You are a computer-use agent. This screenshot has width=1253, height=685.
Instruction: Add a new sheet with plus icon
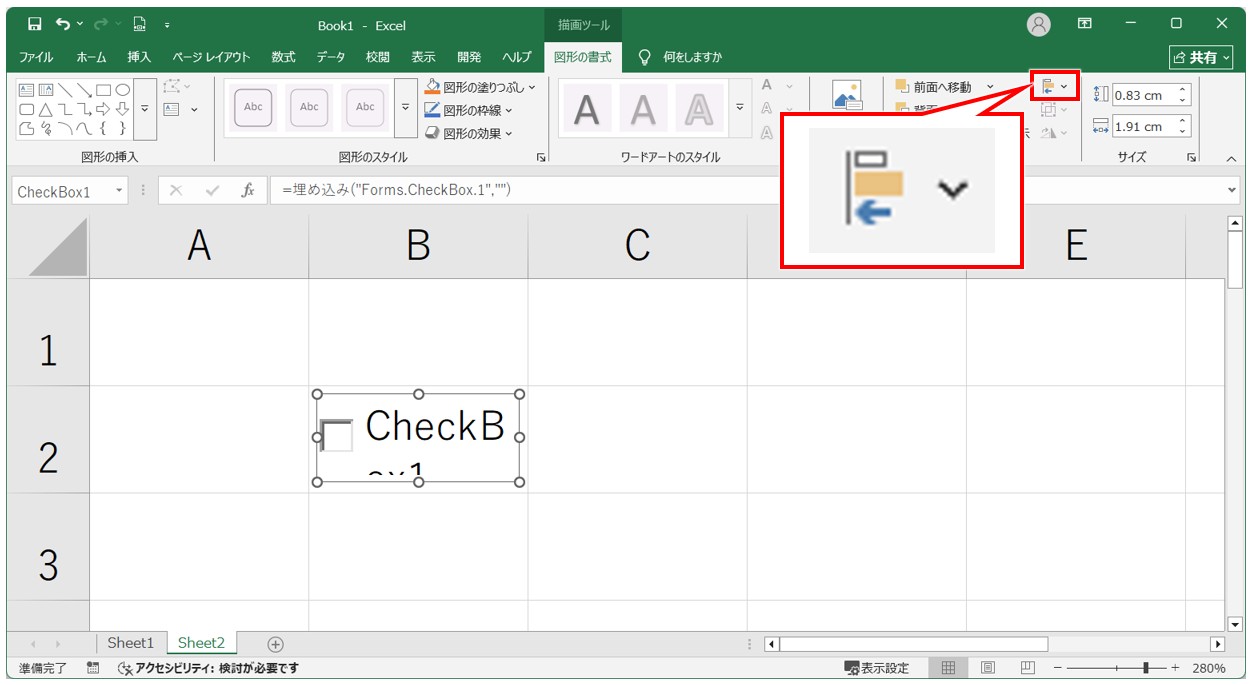(x=276, y=644)
